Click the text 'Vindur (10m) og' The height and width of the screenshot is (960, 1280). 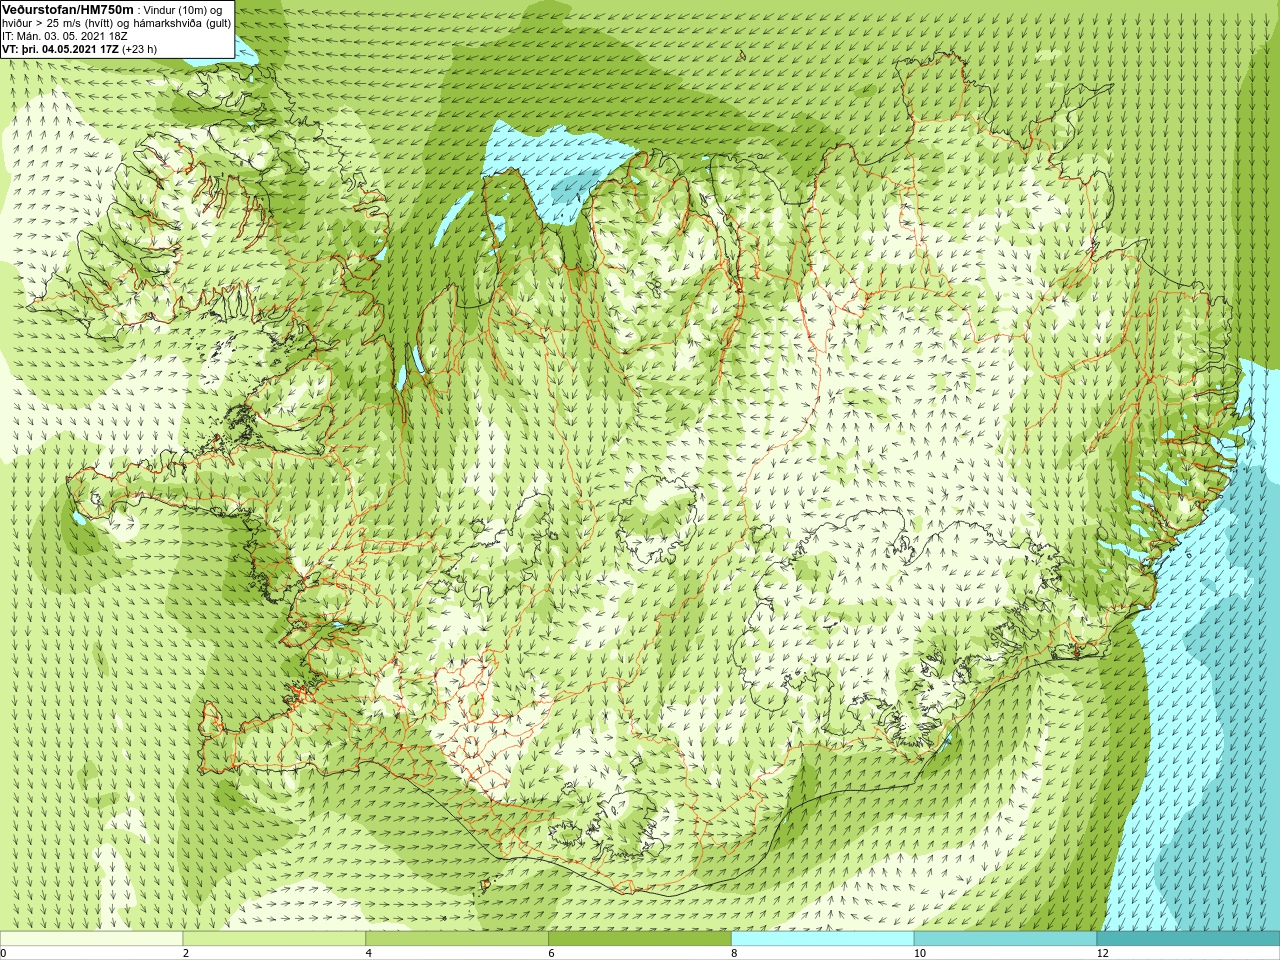(x=183, y=10)
